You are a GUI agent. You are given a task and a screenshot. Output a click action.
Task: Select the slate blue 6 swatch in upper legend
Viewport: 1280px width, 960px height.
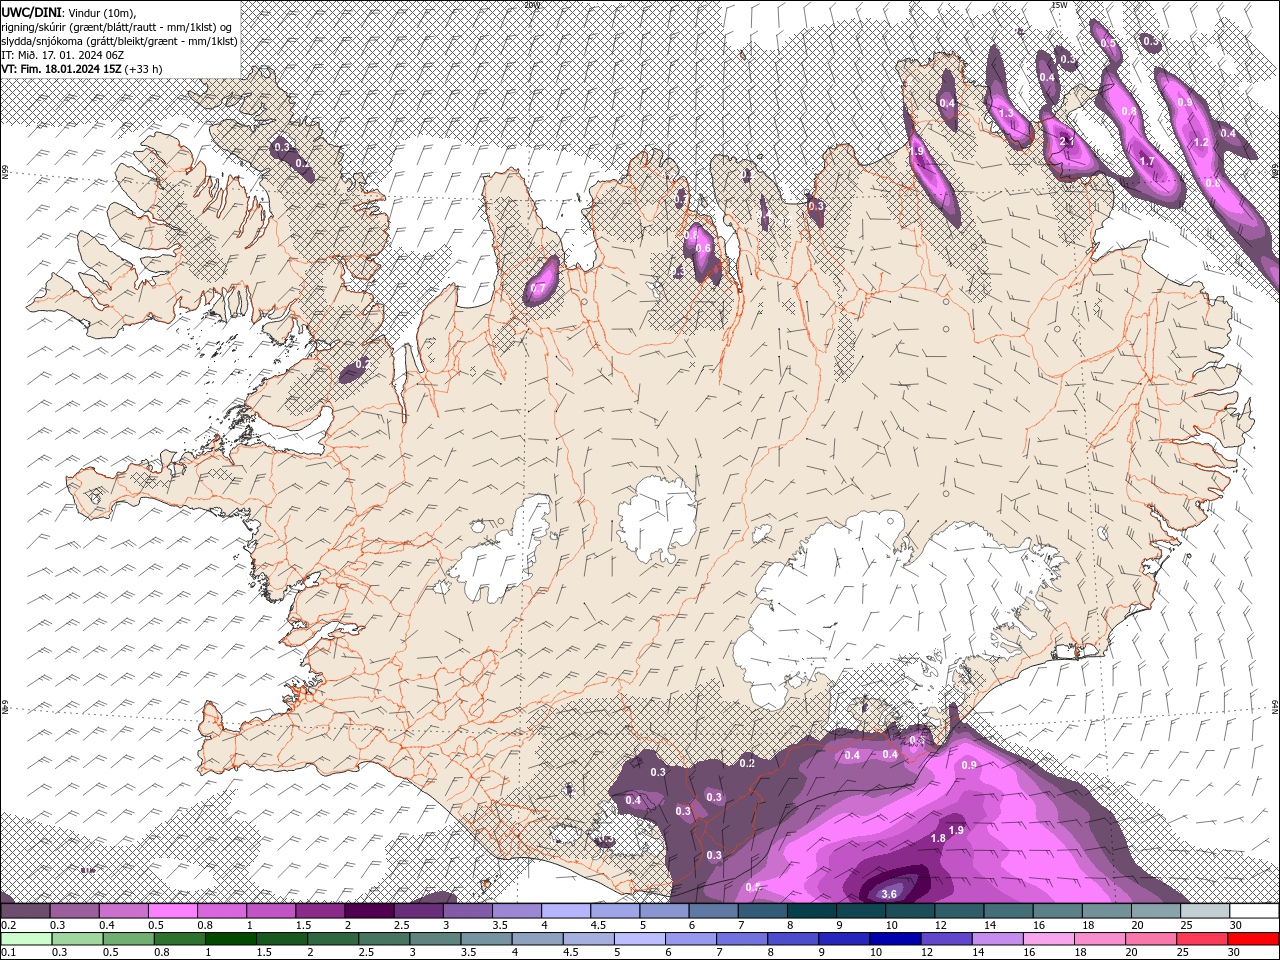click(x=713, y=912)
